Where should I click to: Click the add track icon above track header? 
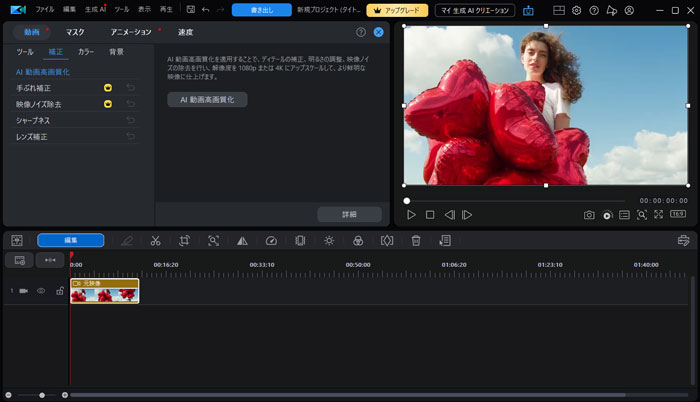point(19,260)
